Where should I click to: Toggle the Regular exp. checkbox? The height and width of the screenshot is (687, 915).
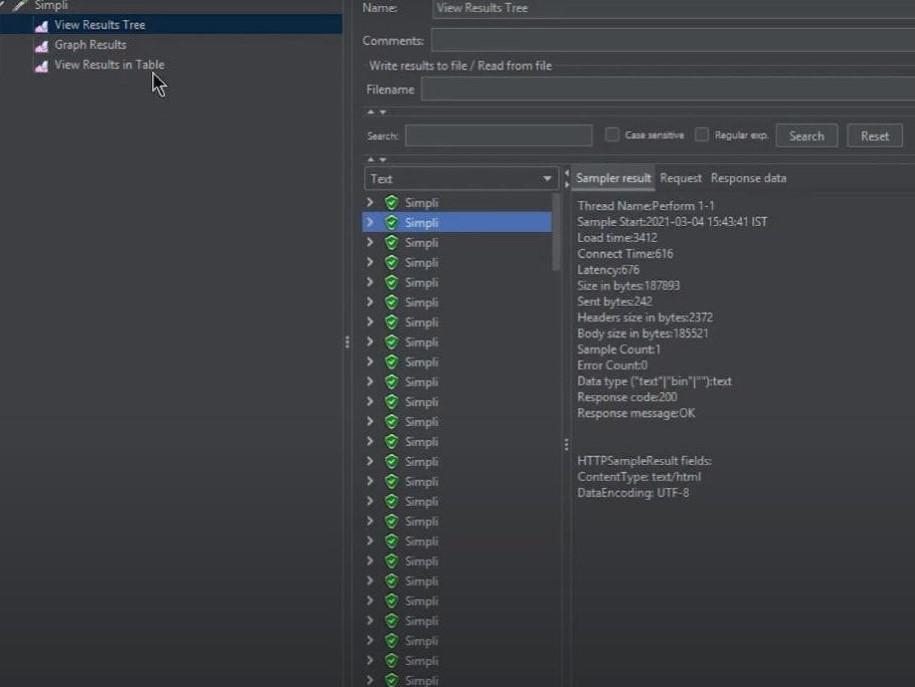(702, 135)
